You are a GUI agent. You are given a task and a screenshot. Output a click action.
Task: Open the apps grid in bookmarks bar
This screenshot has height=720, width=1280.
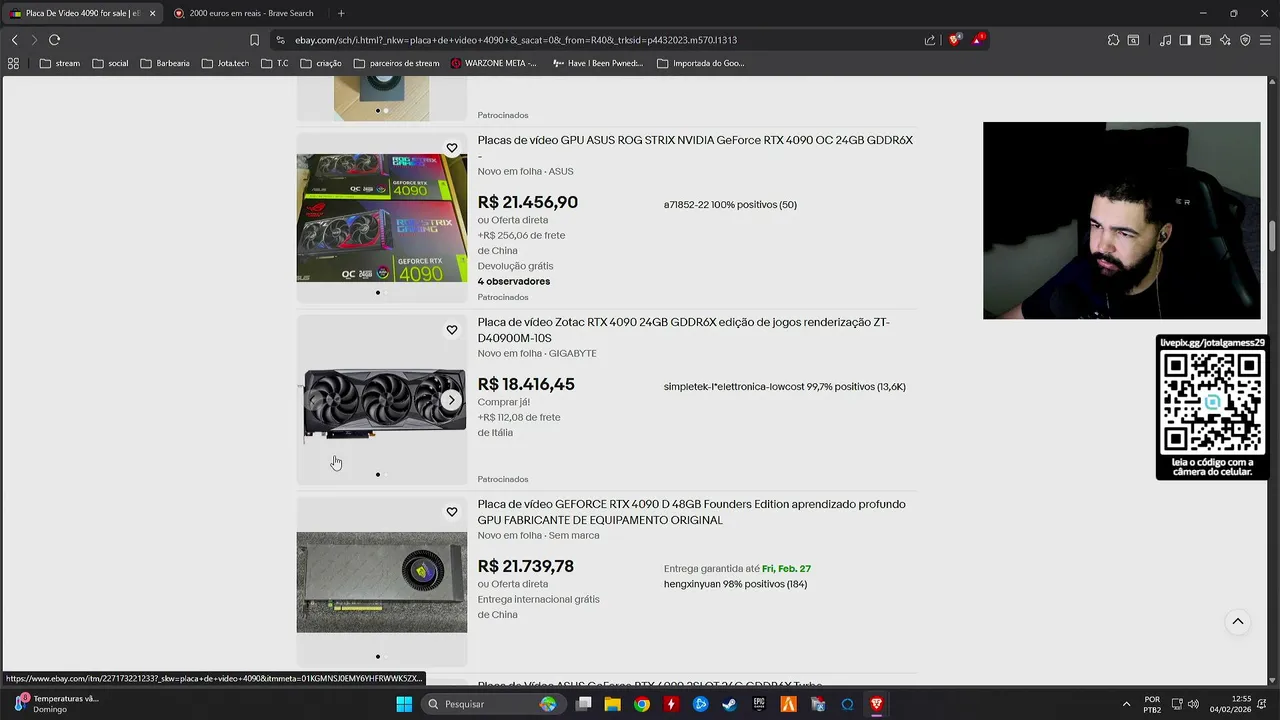tap(13, 63)
